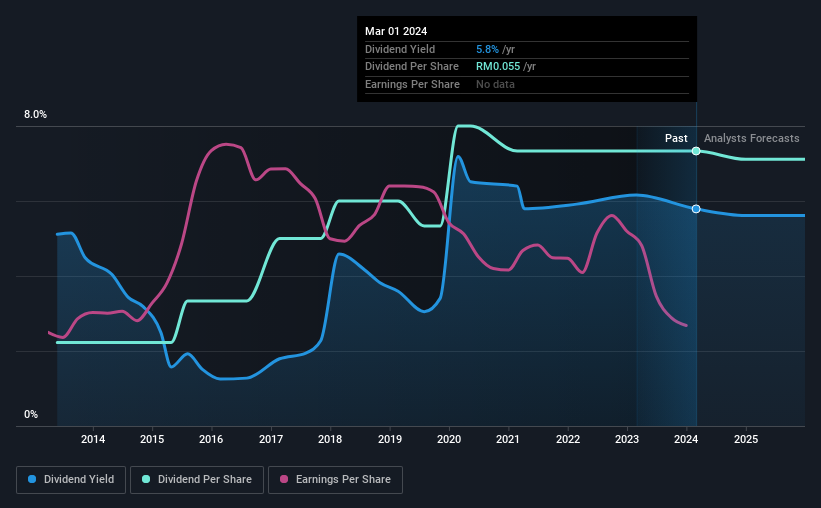
Task: Select the blue data point marker at Mar 2024
Action: (x=696, y=209)
